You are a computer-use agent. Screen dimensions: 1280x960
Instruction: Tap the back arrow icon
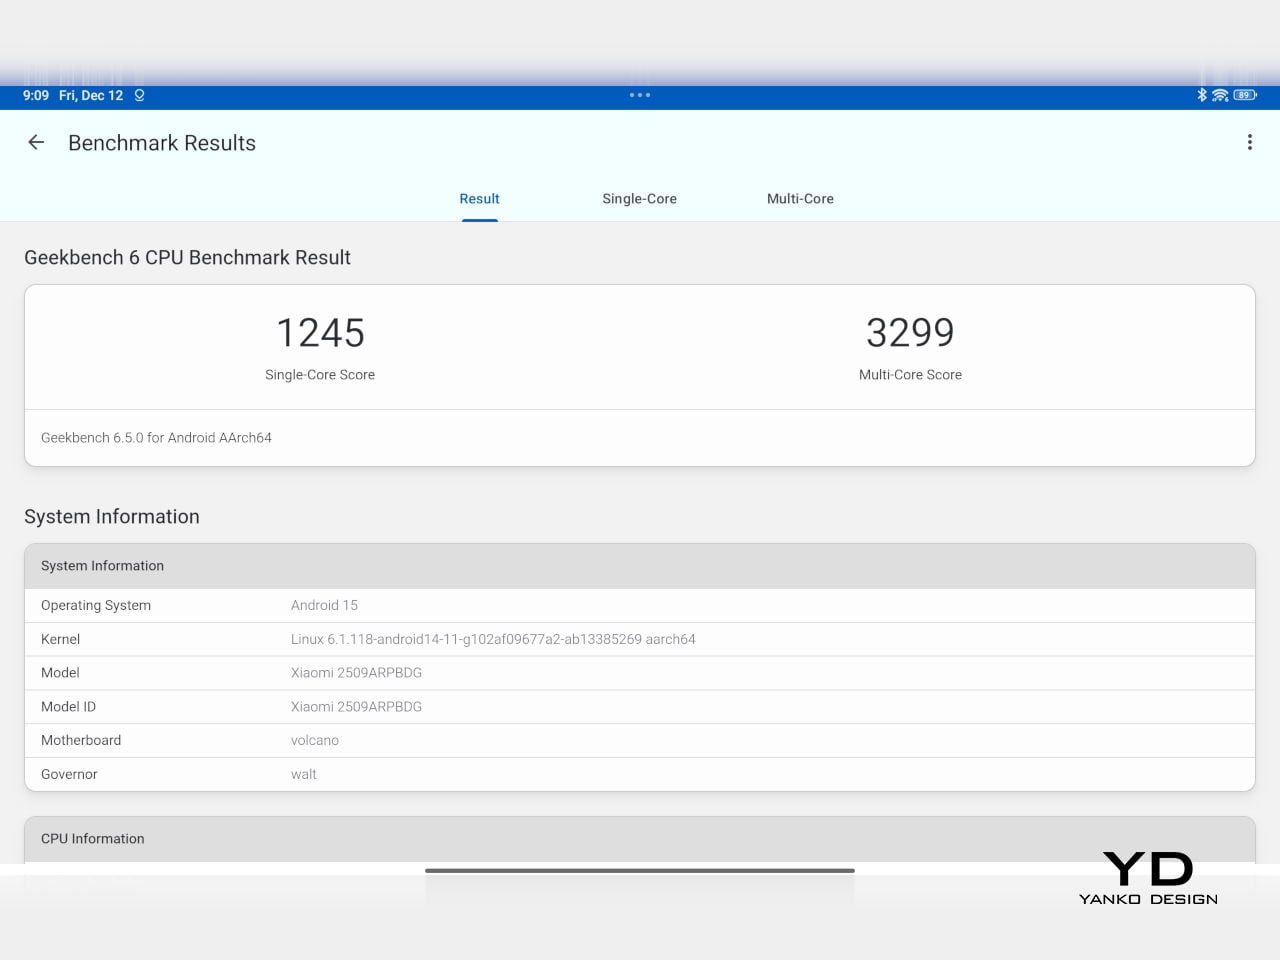pos(36,143)
